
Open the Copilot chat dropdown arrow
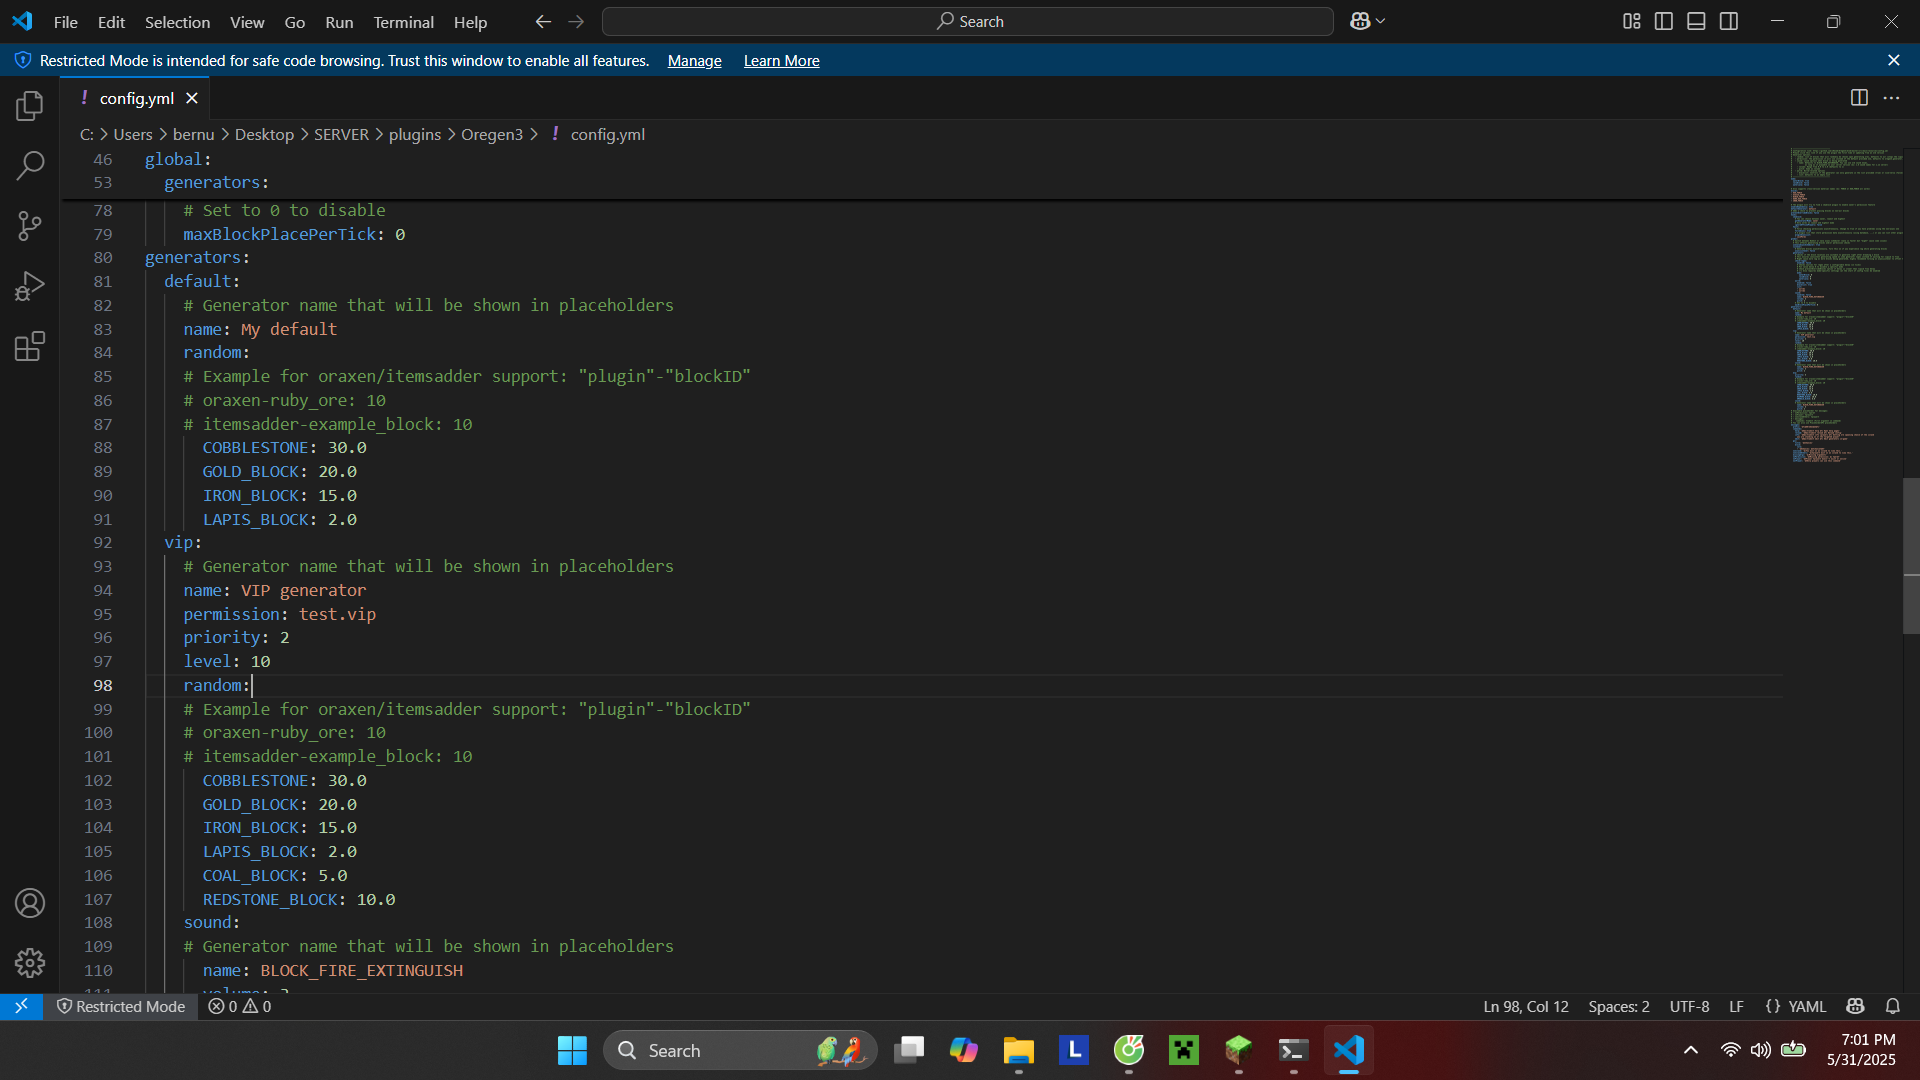coord(1381,21)
